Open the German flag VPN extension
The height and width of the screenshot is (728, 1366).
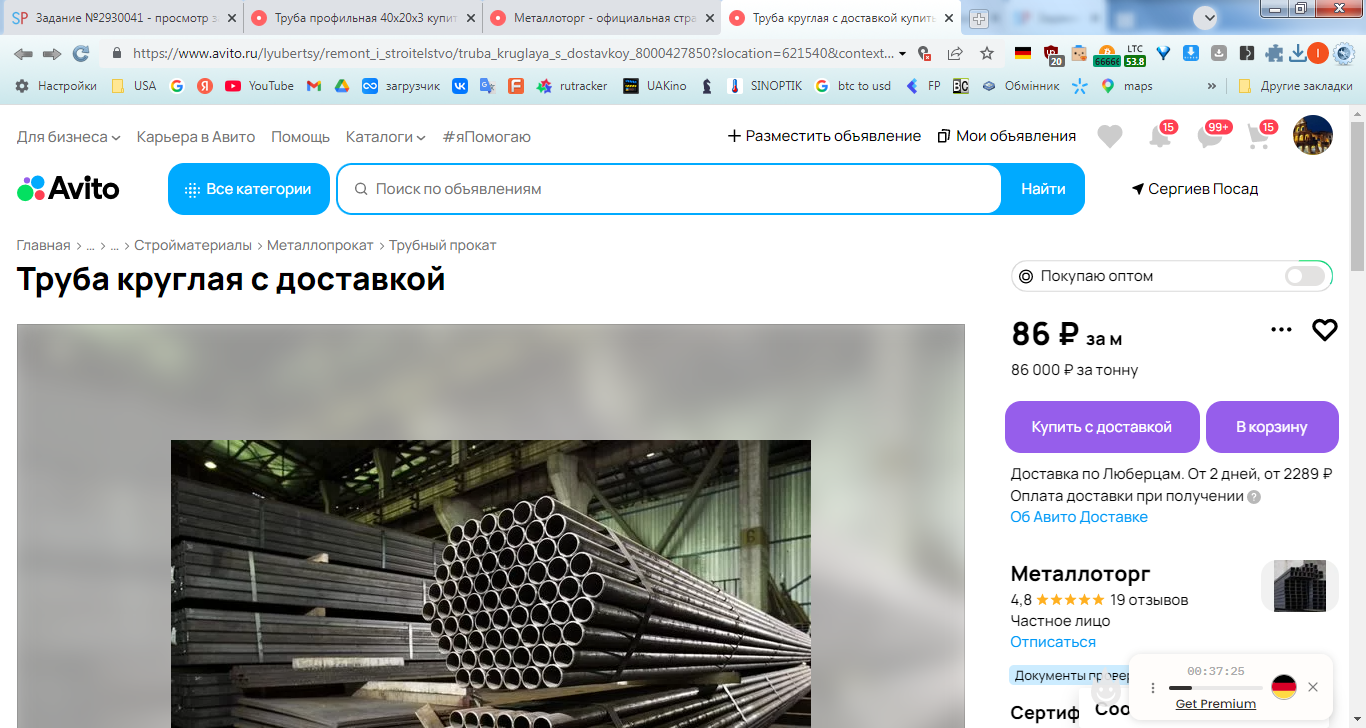click(x=1022, y=54)
